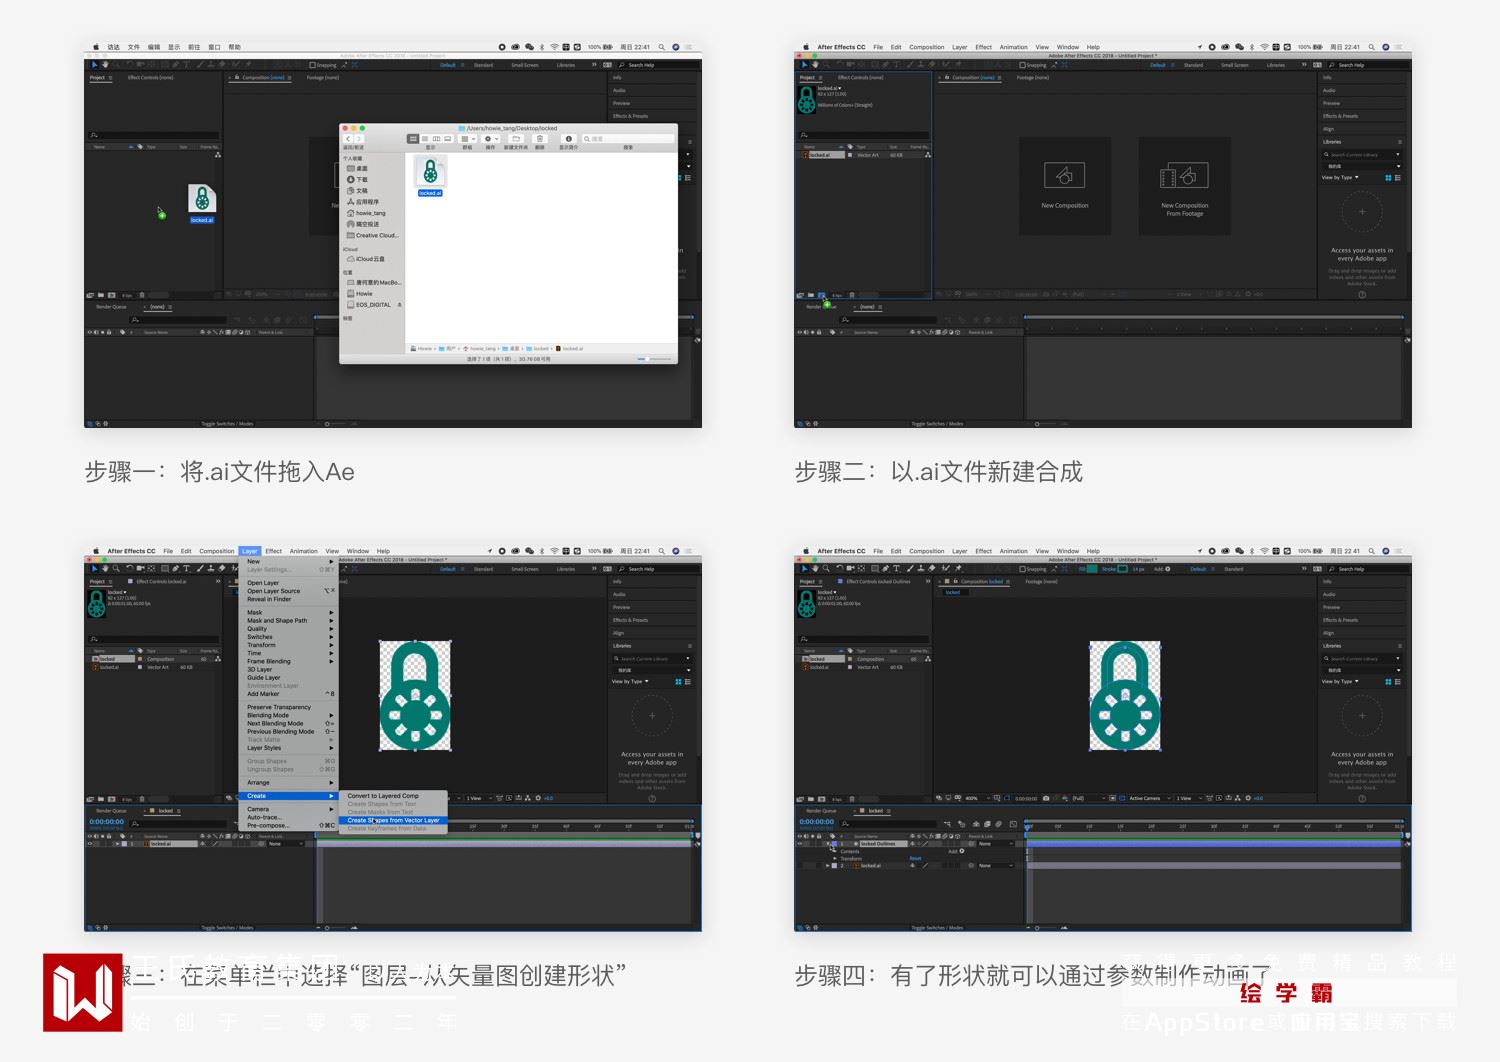
Task: Click the new folder icon in step two project panel
Action: [811, 295]
